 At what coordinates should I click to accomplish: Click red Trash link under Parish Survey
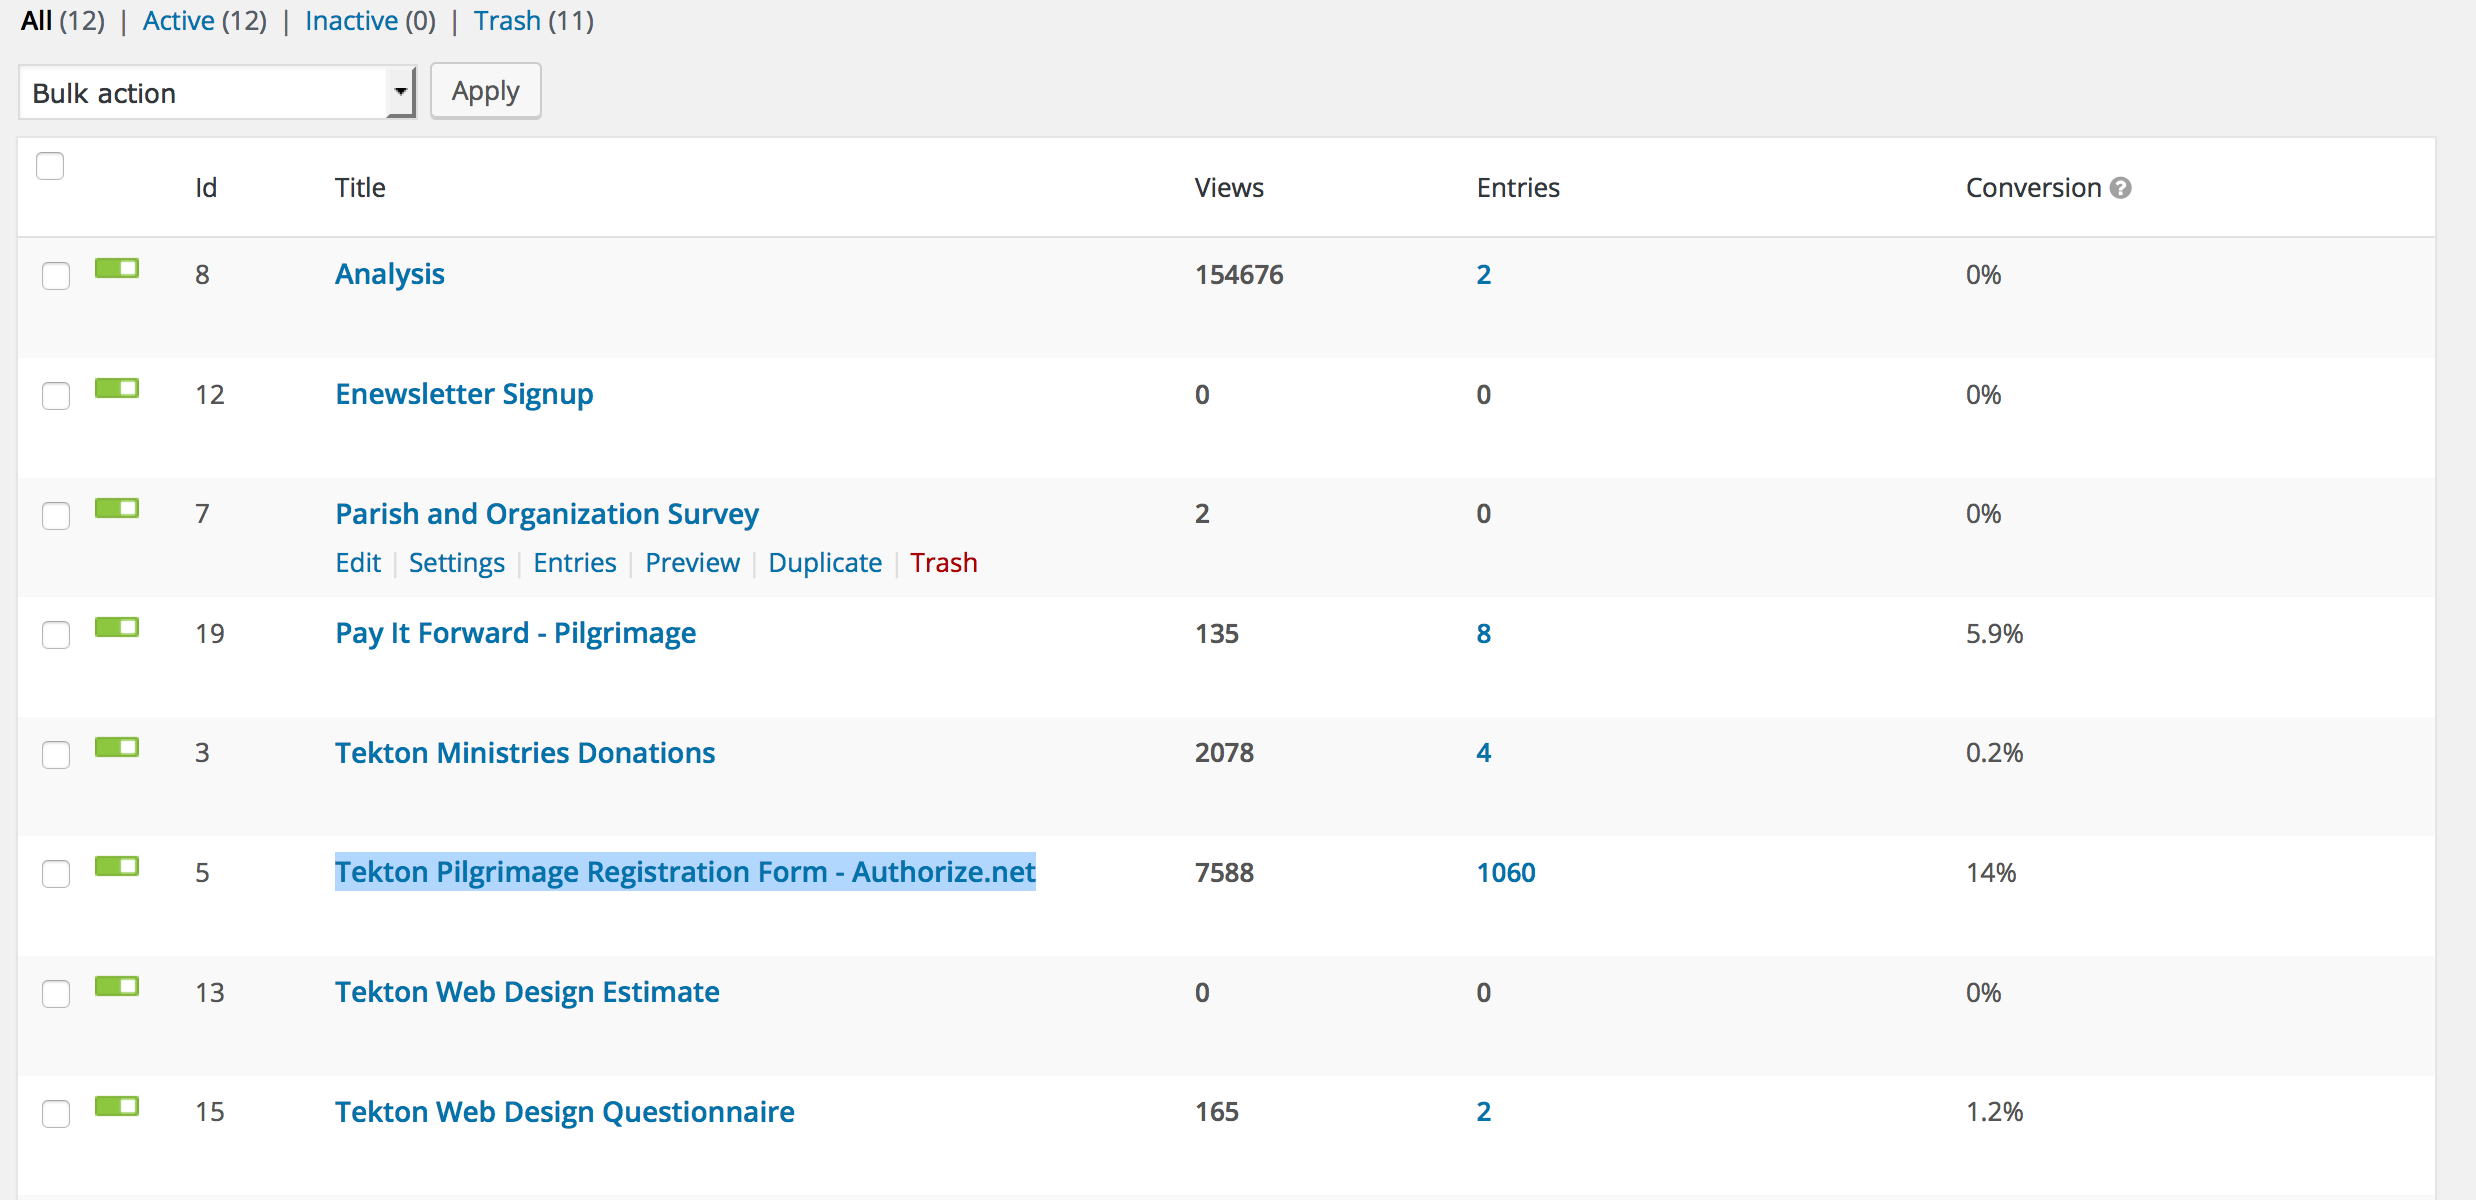coord(944,563)
